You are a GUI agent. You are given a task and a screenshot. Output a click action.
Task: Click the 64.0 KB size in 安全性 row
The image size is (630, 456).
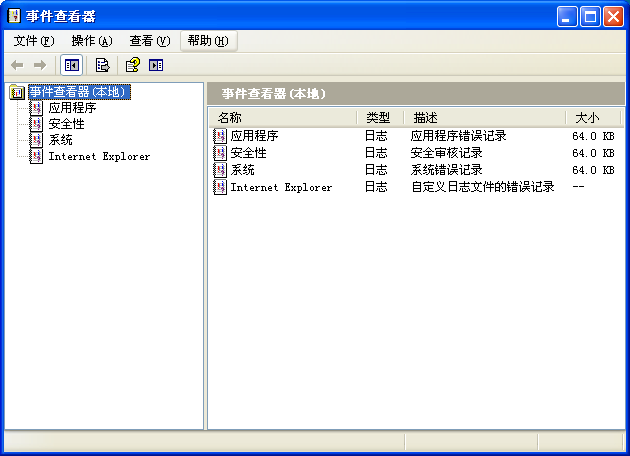pos(593,153)
